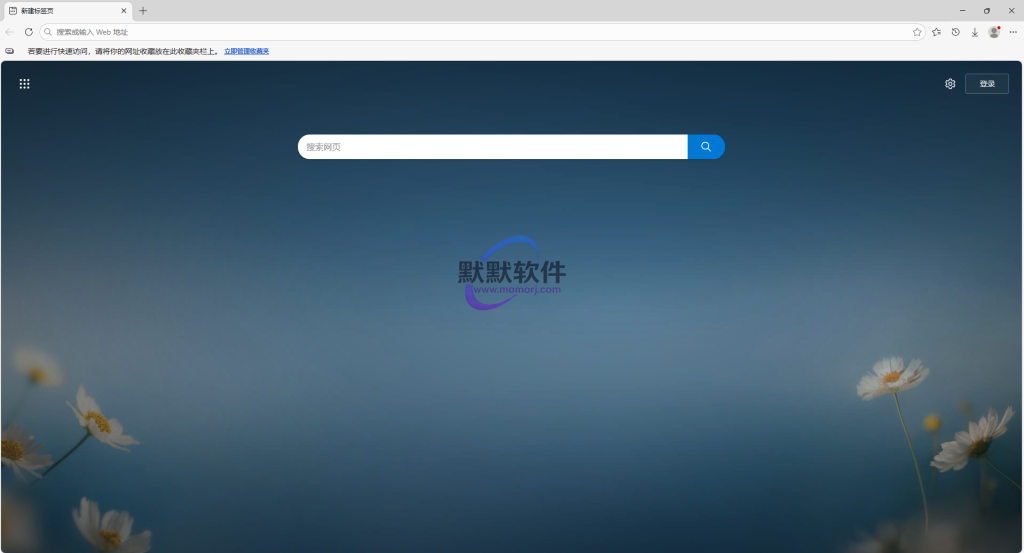The width and height of the screenshot is (1024, 553).
Task: Click the blue search magnifier button
Action: tap(706, 147)
